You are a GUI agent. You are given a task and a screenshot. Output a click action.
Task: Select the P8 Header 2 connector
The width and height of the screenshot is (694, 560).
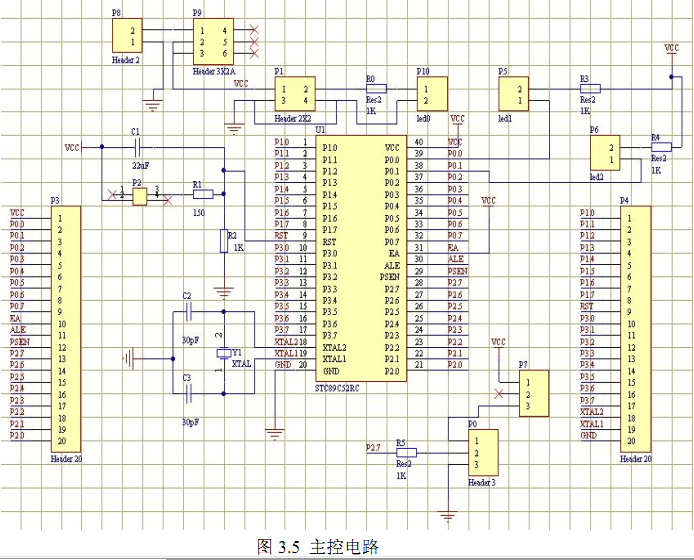127,35
